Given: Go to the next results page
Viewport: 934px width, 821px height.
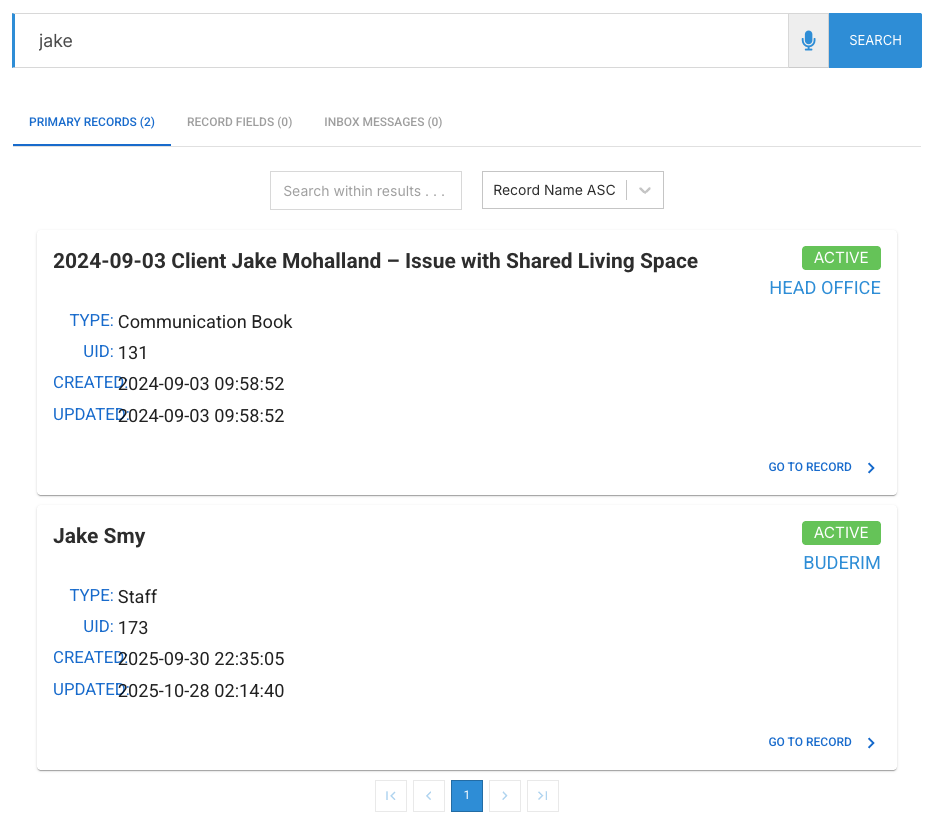Looking at the screenshot, I should (x=505, y=796).
